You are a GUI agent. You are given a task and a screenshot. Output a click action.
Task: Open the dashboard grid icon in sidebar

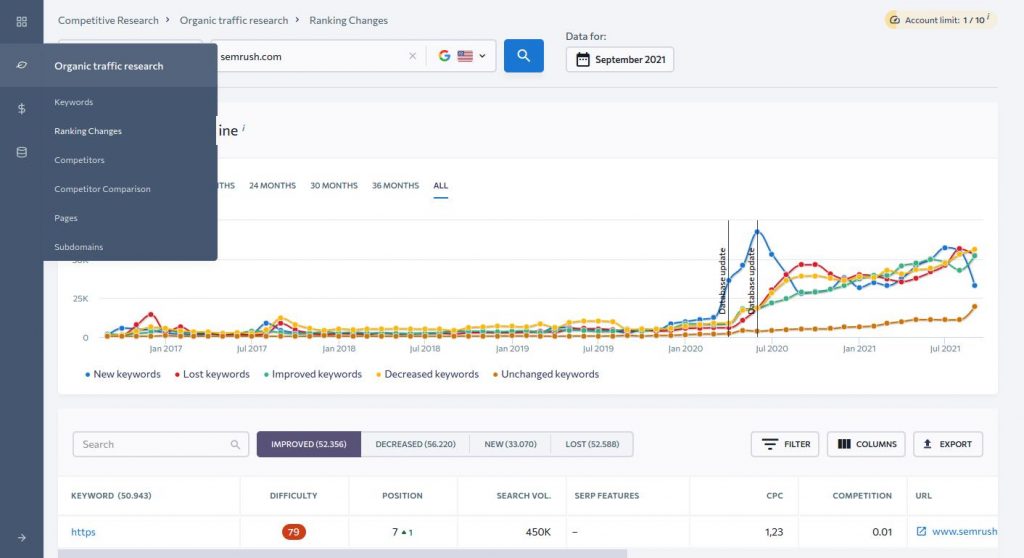pyautogui.click(x=22, y=22)
